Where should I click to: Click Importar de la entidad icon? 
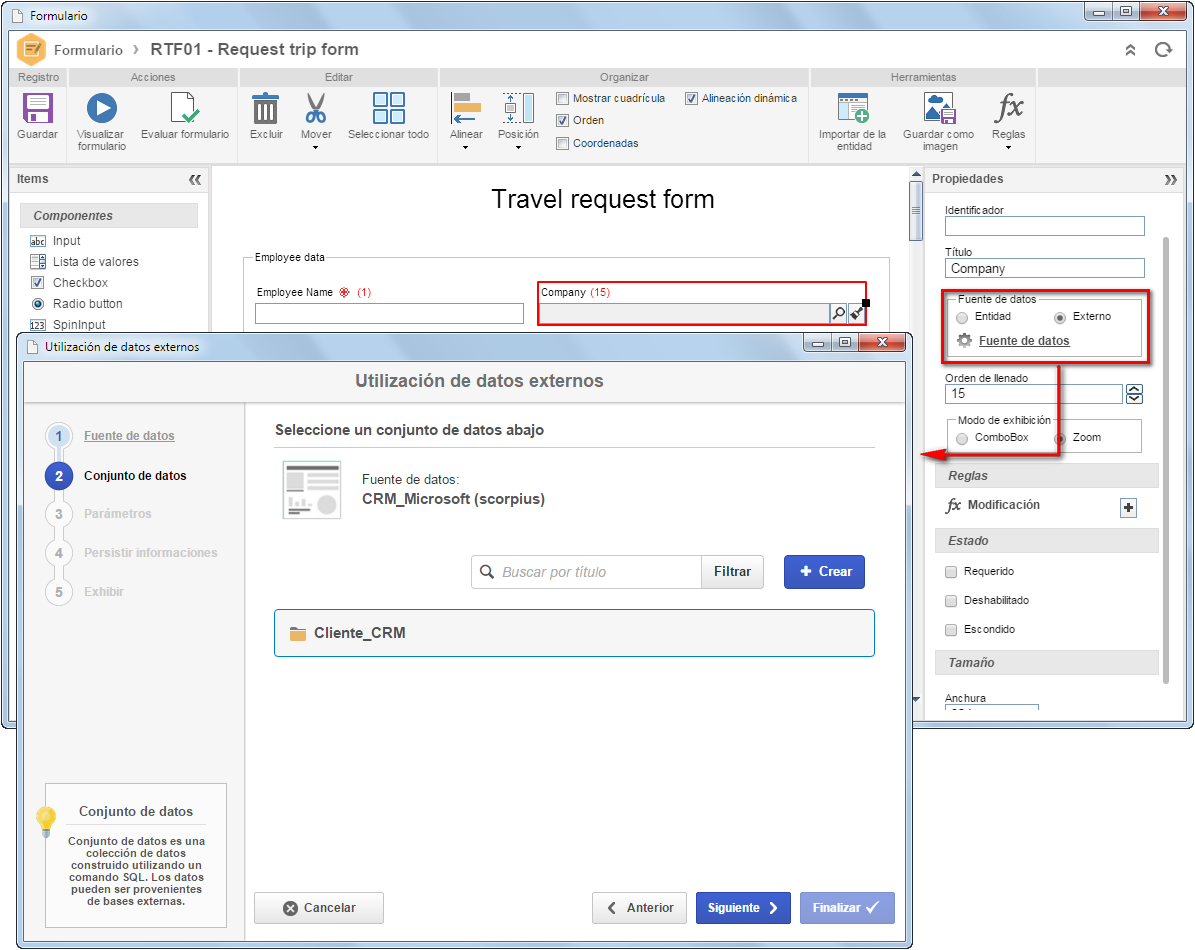point(853,108)
